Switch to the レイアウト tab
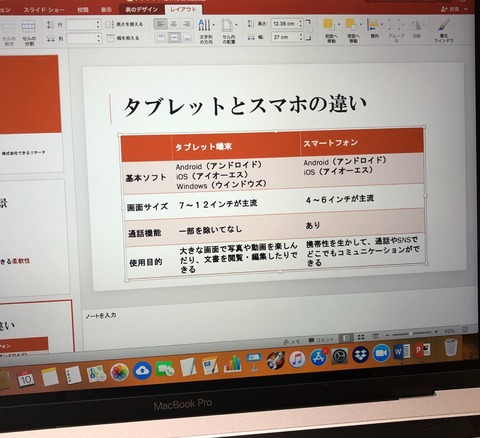Screen dimensions: 480x438 pyautogui.click(x=183, y=9)
